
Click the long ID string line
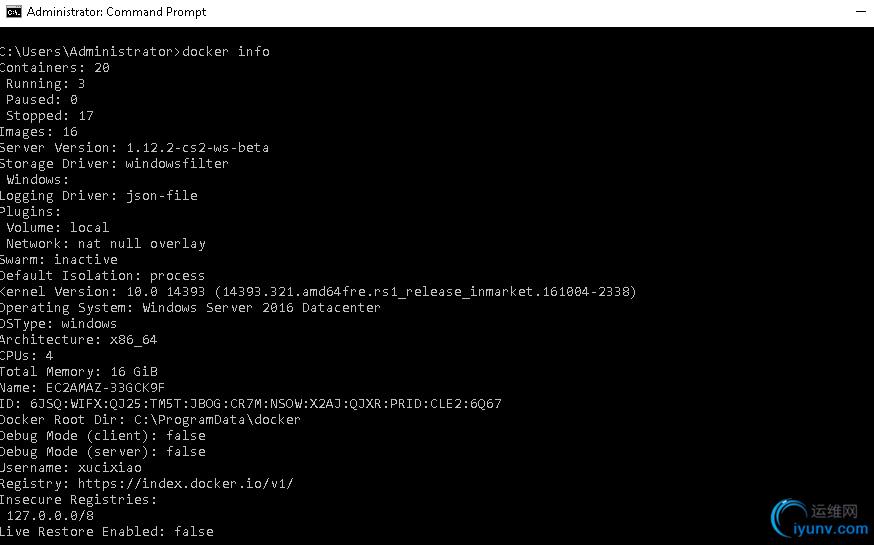click(x=251, y=403)
